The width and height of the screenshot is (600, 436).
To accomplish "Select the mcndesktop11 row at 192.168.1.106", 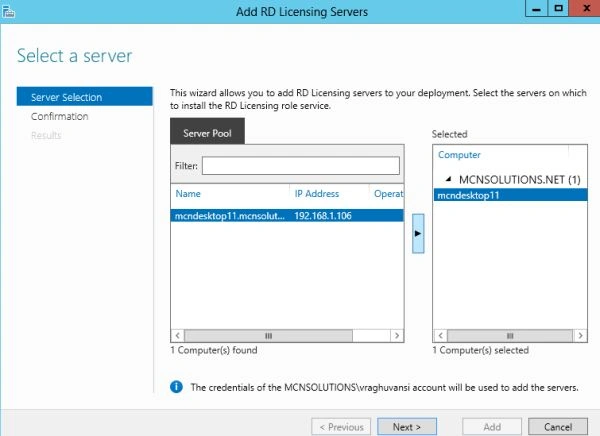I will coord(287,216).
